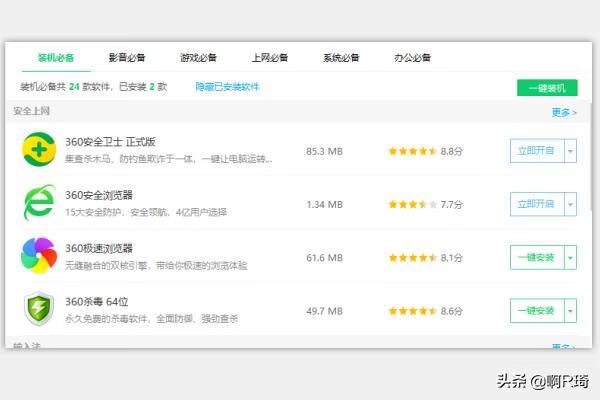This screenshot has width=600, height=400.
Task: Switch to the 游戏必备 tab
Action: click(x=198, y=58)
